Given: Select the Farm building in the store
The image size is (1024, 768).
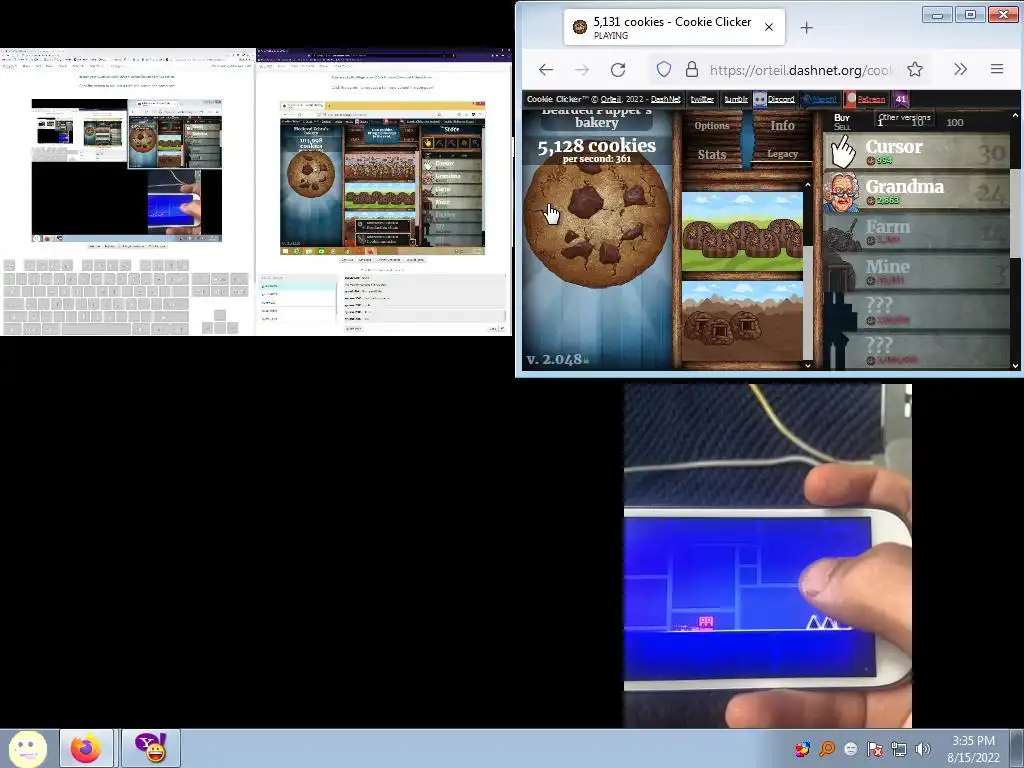Looking at the screenshot, I should (916, 232).
